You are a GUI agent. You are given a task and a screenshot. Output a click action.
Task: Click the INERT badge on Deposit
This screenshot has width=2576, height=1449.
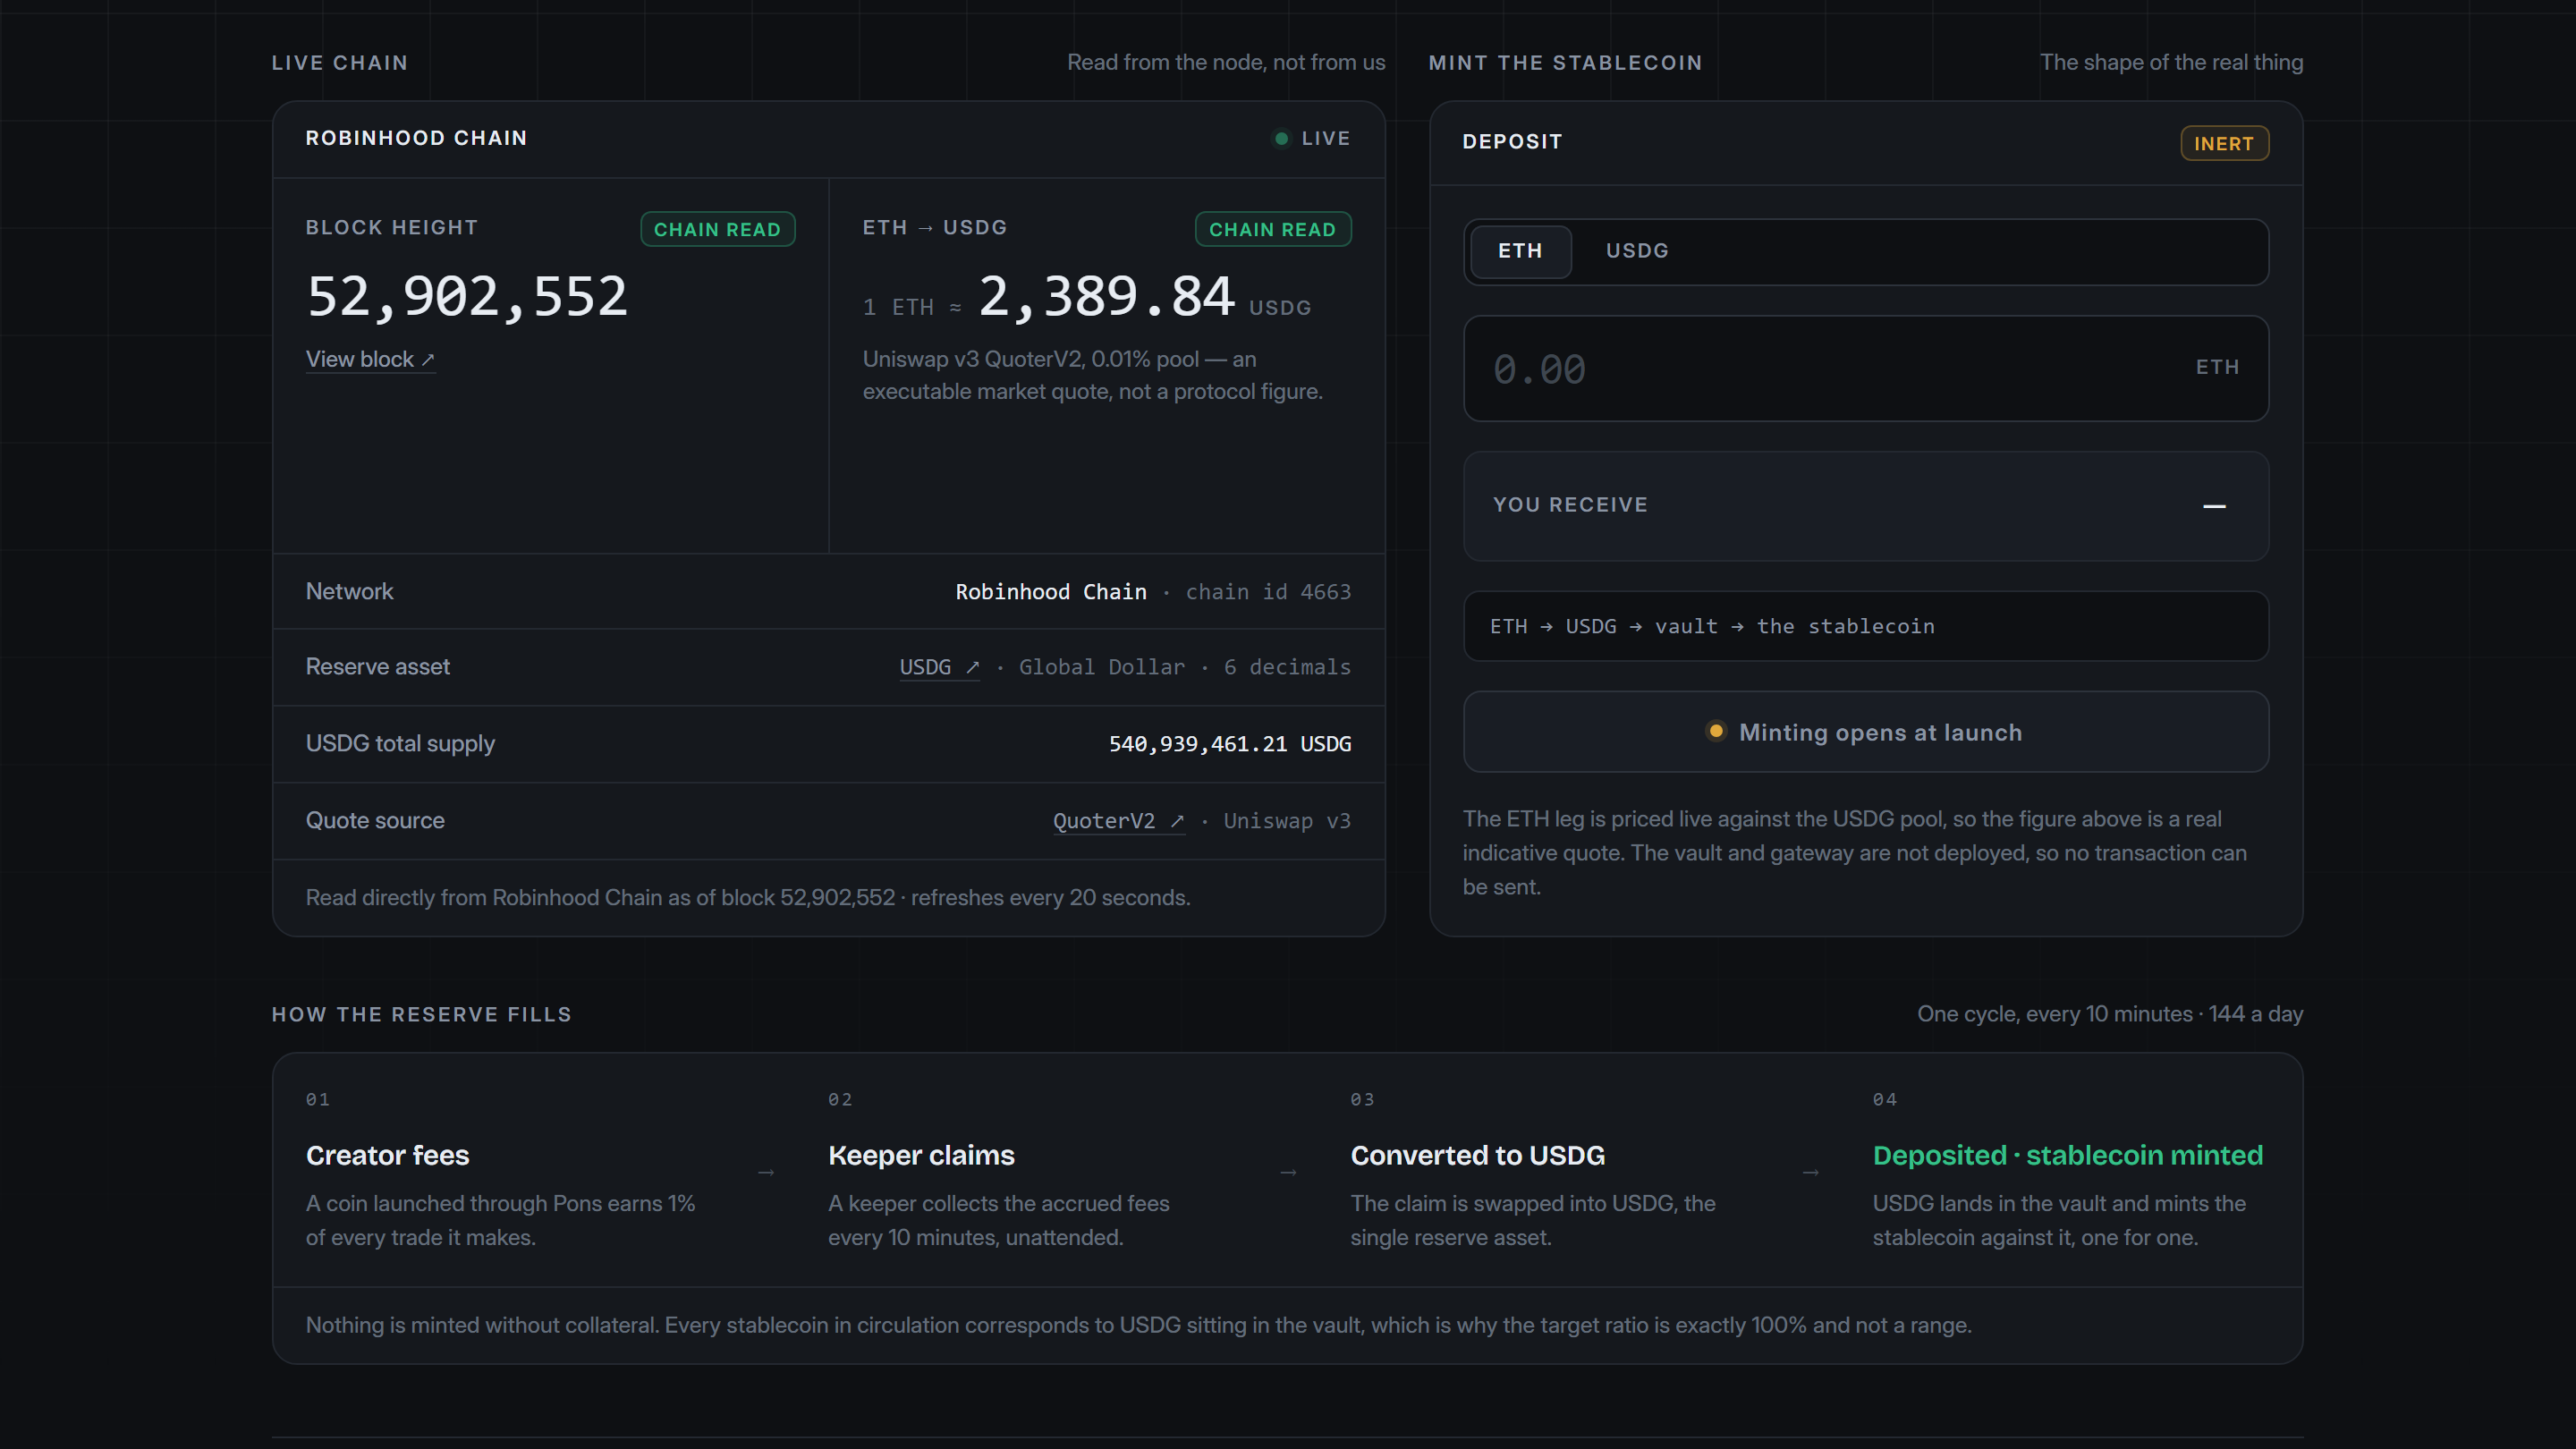pos(2224,143)
